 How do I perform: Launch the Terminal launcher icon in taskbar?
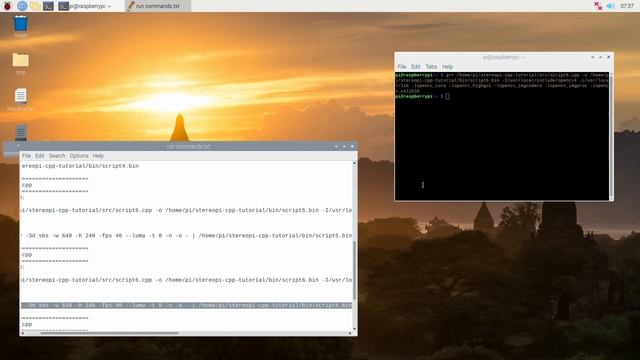(x=49, y=6)
